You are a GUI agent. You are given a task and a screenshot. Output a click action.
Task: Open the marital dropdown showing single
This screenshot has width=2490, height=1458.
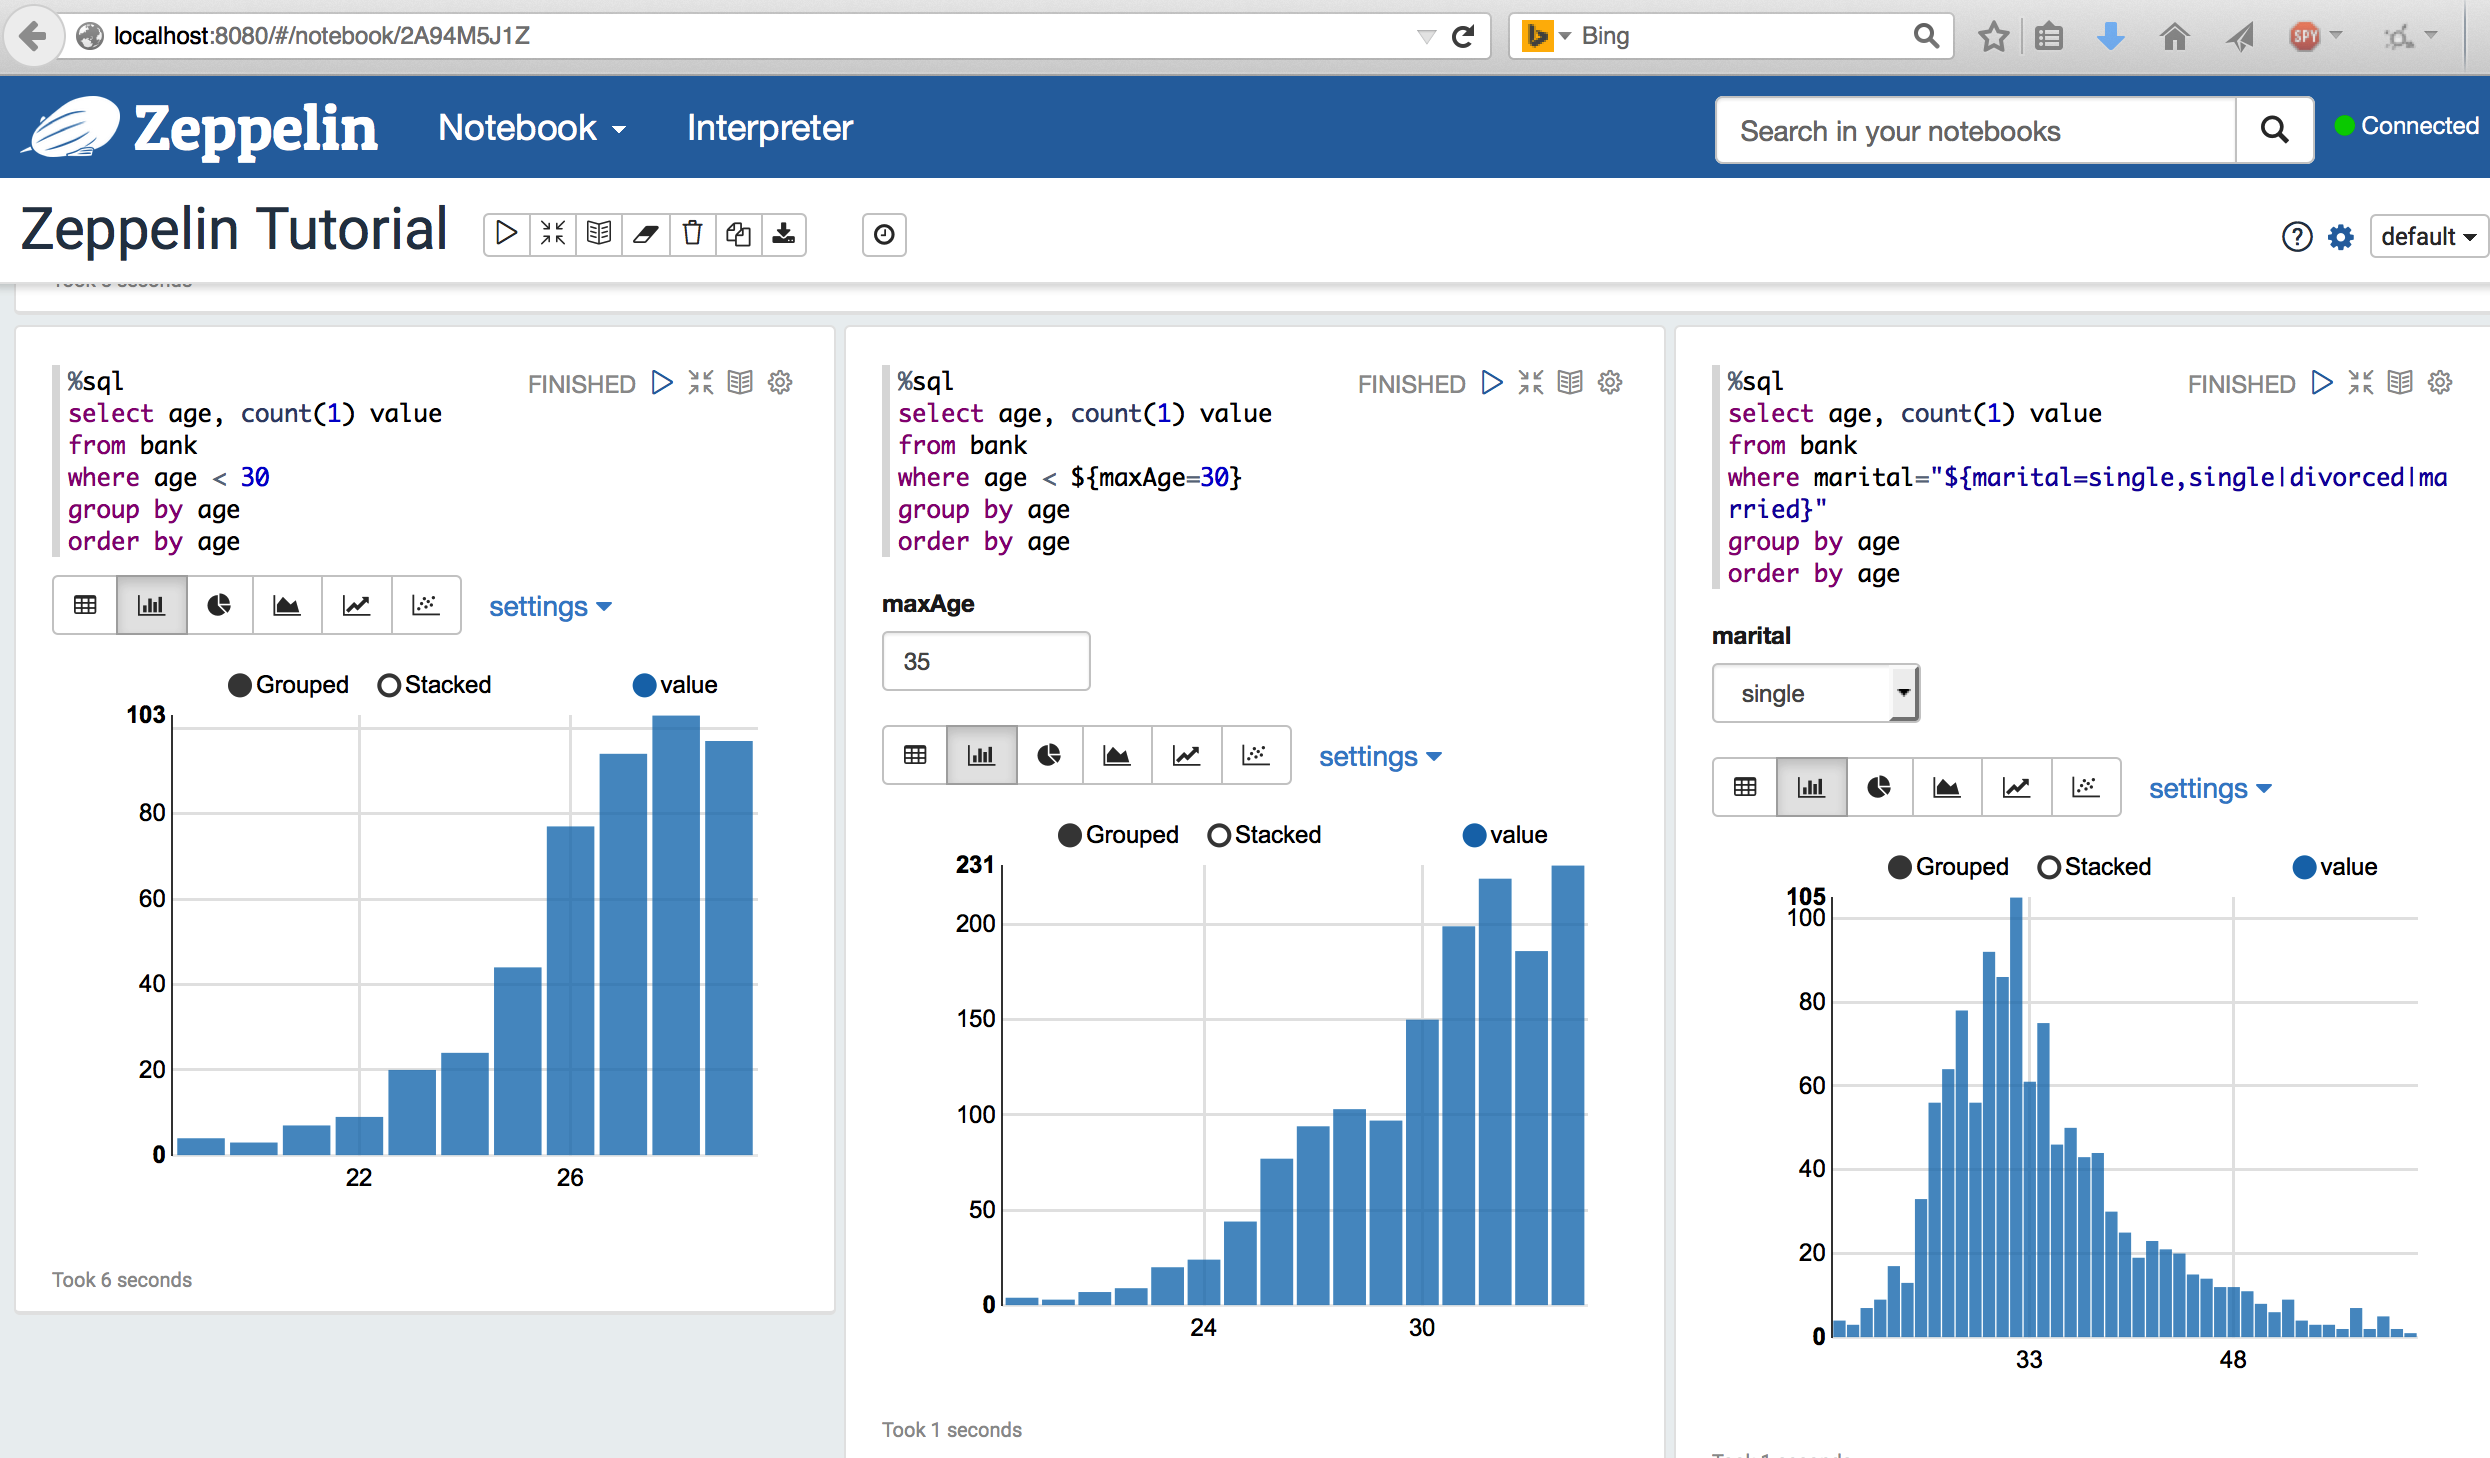coord(1815,693)
